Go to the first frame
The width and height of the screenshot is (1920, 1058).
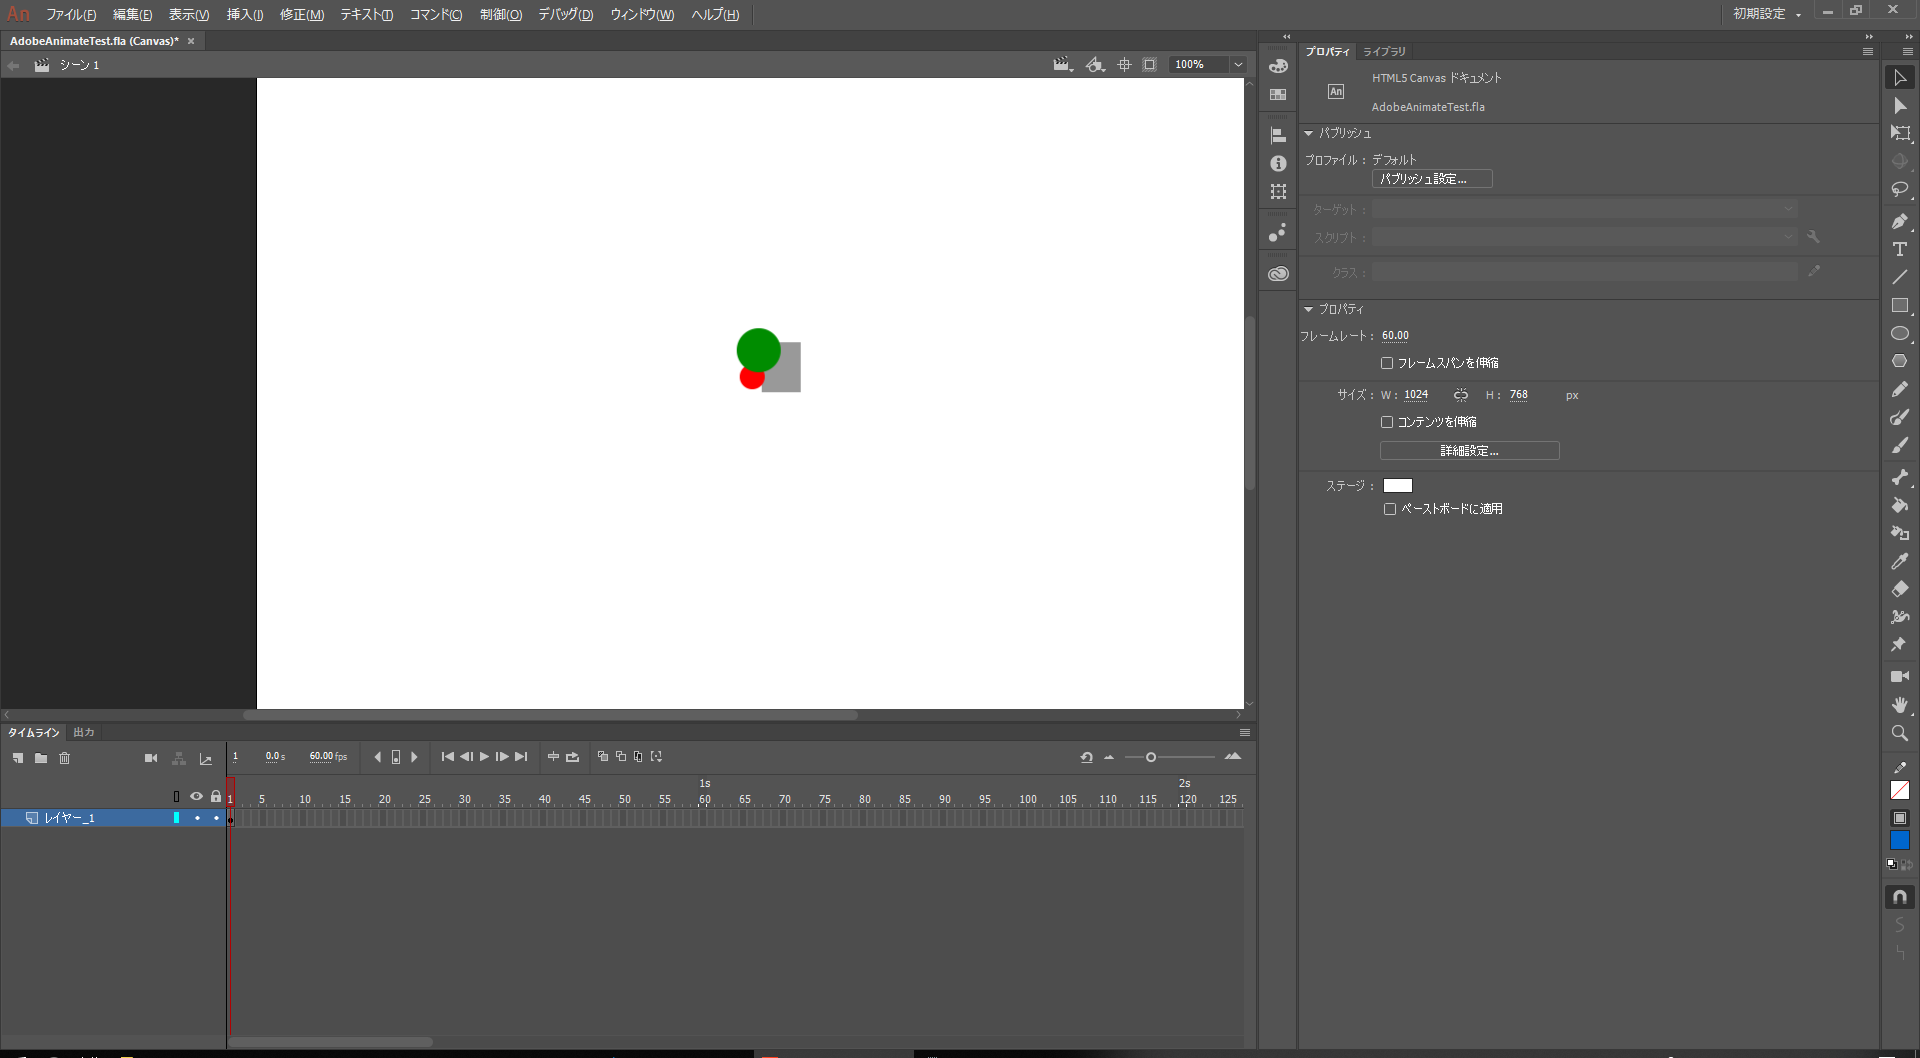click(x=448, y=757)
